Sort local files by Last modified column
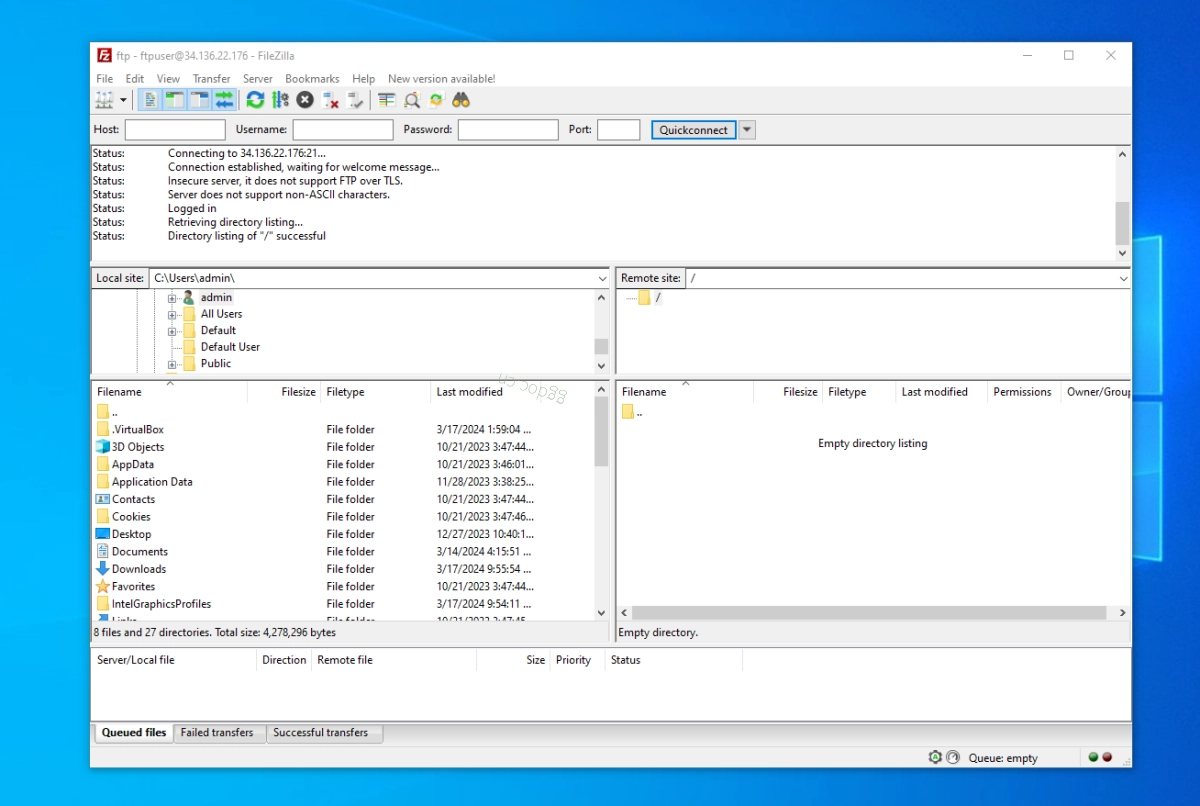 pyautogui.click(x=512, y=392)
